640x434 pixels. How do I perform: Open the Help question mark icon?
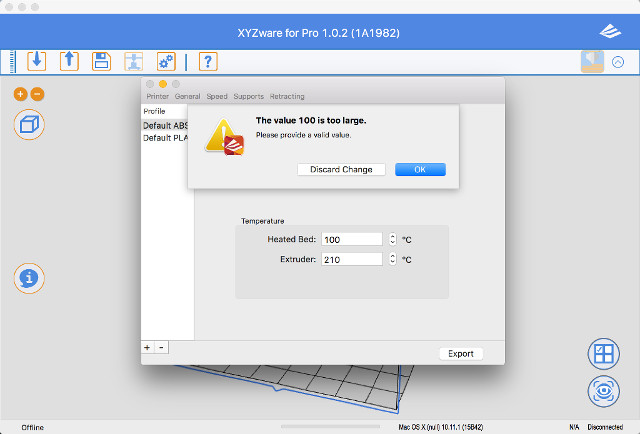[208, 62]
